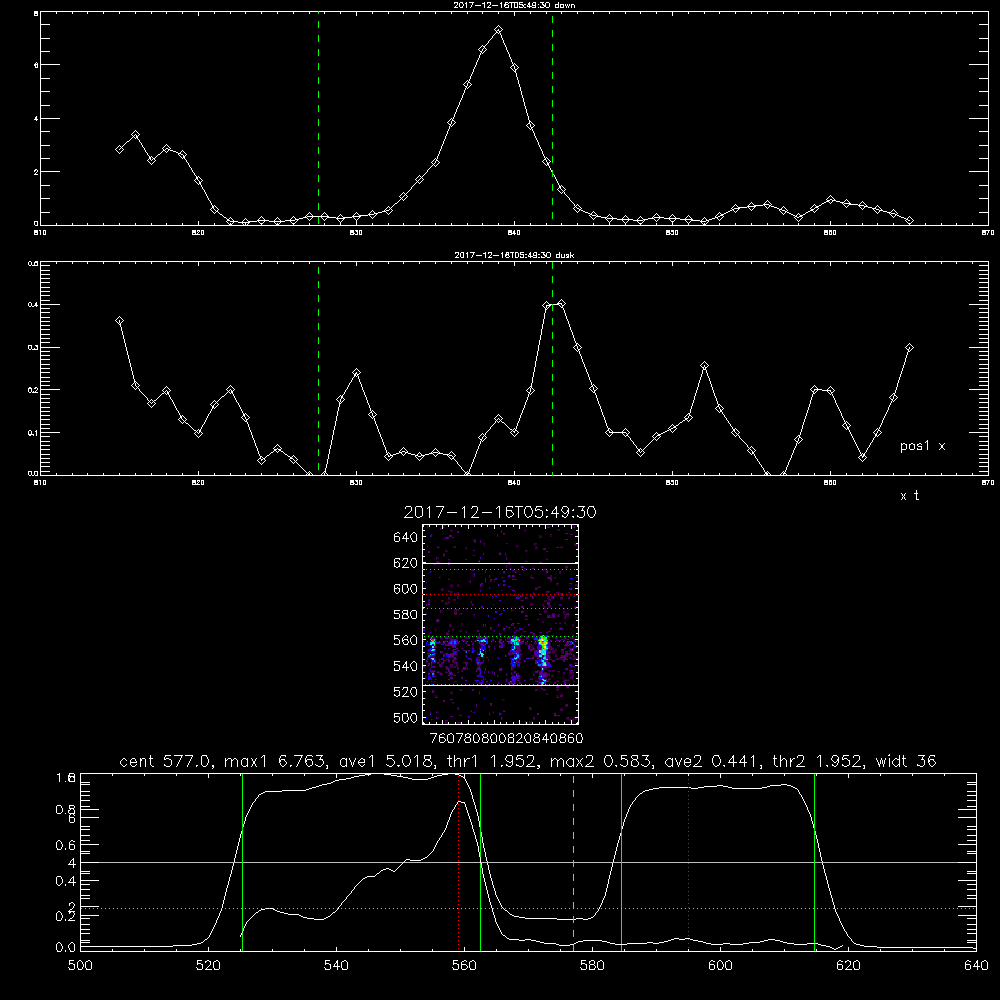Click the '560' label on spectrogram y-axis

tap(406, 640)
